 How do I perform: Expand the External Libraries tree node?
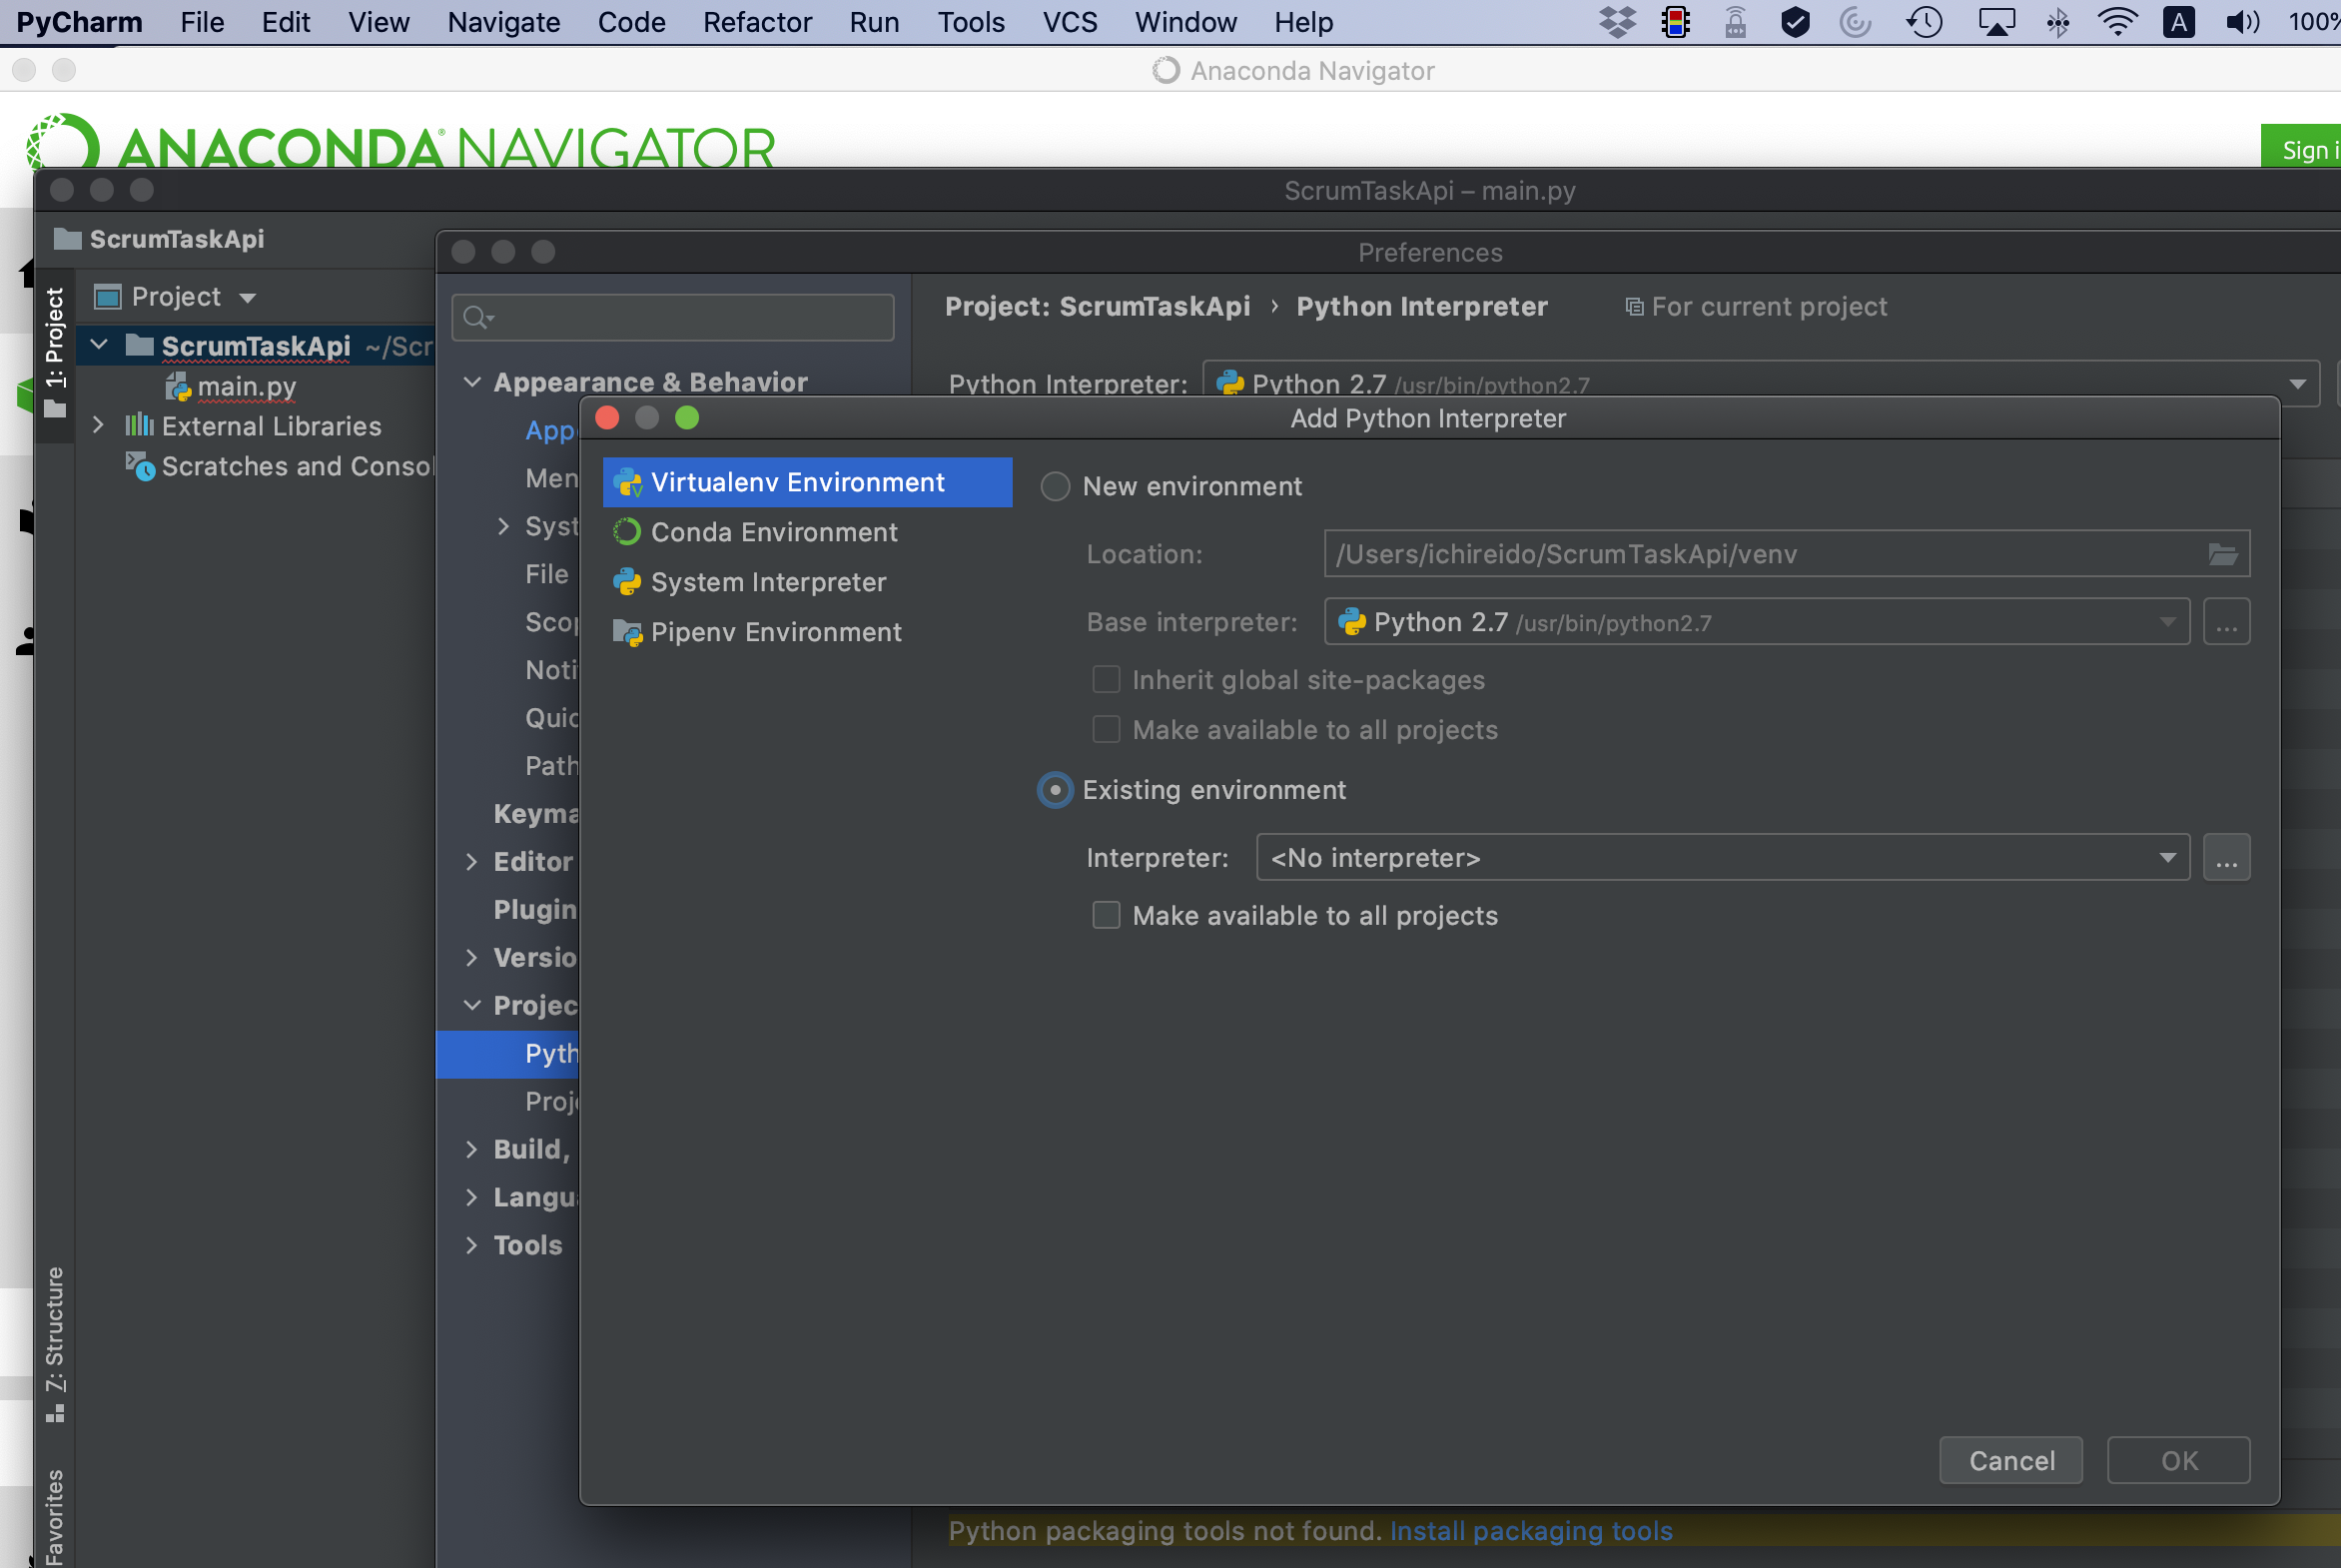pos(98,426)
